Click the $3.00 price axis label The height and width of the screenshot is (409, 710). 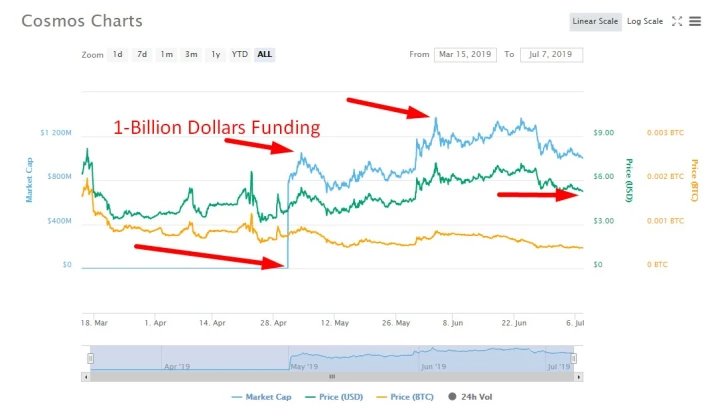(x=604, y=221)
